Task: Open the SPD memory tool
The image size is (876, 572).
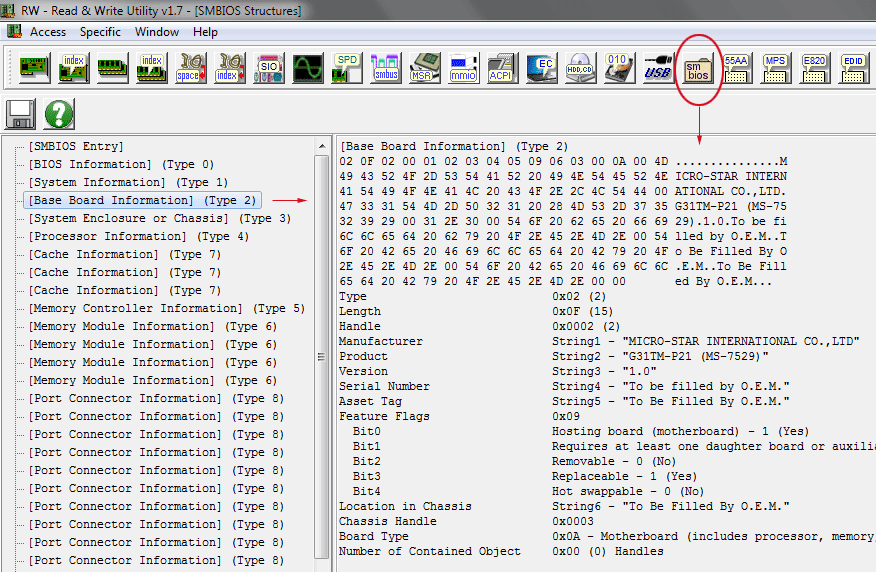Action: click(x=346, y=68)
